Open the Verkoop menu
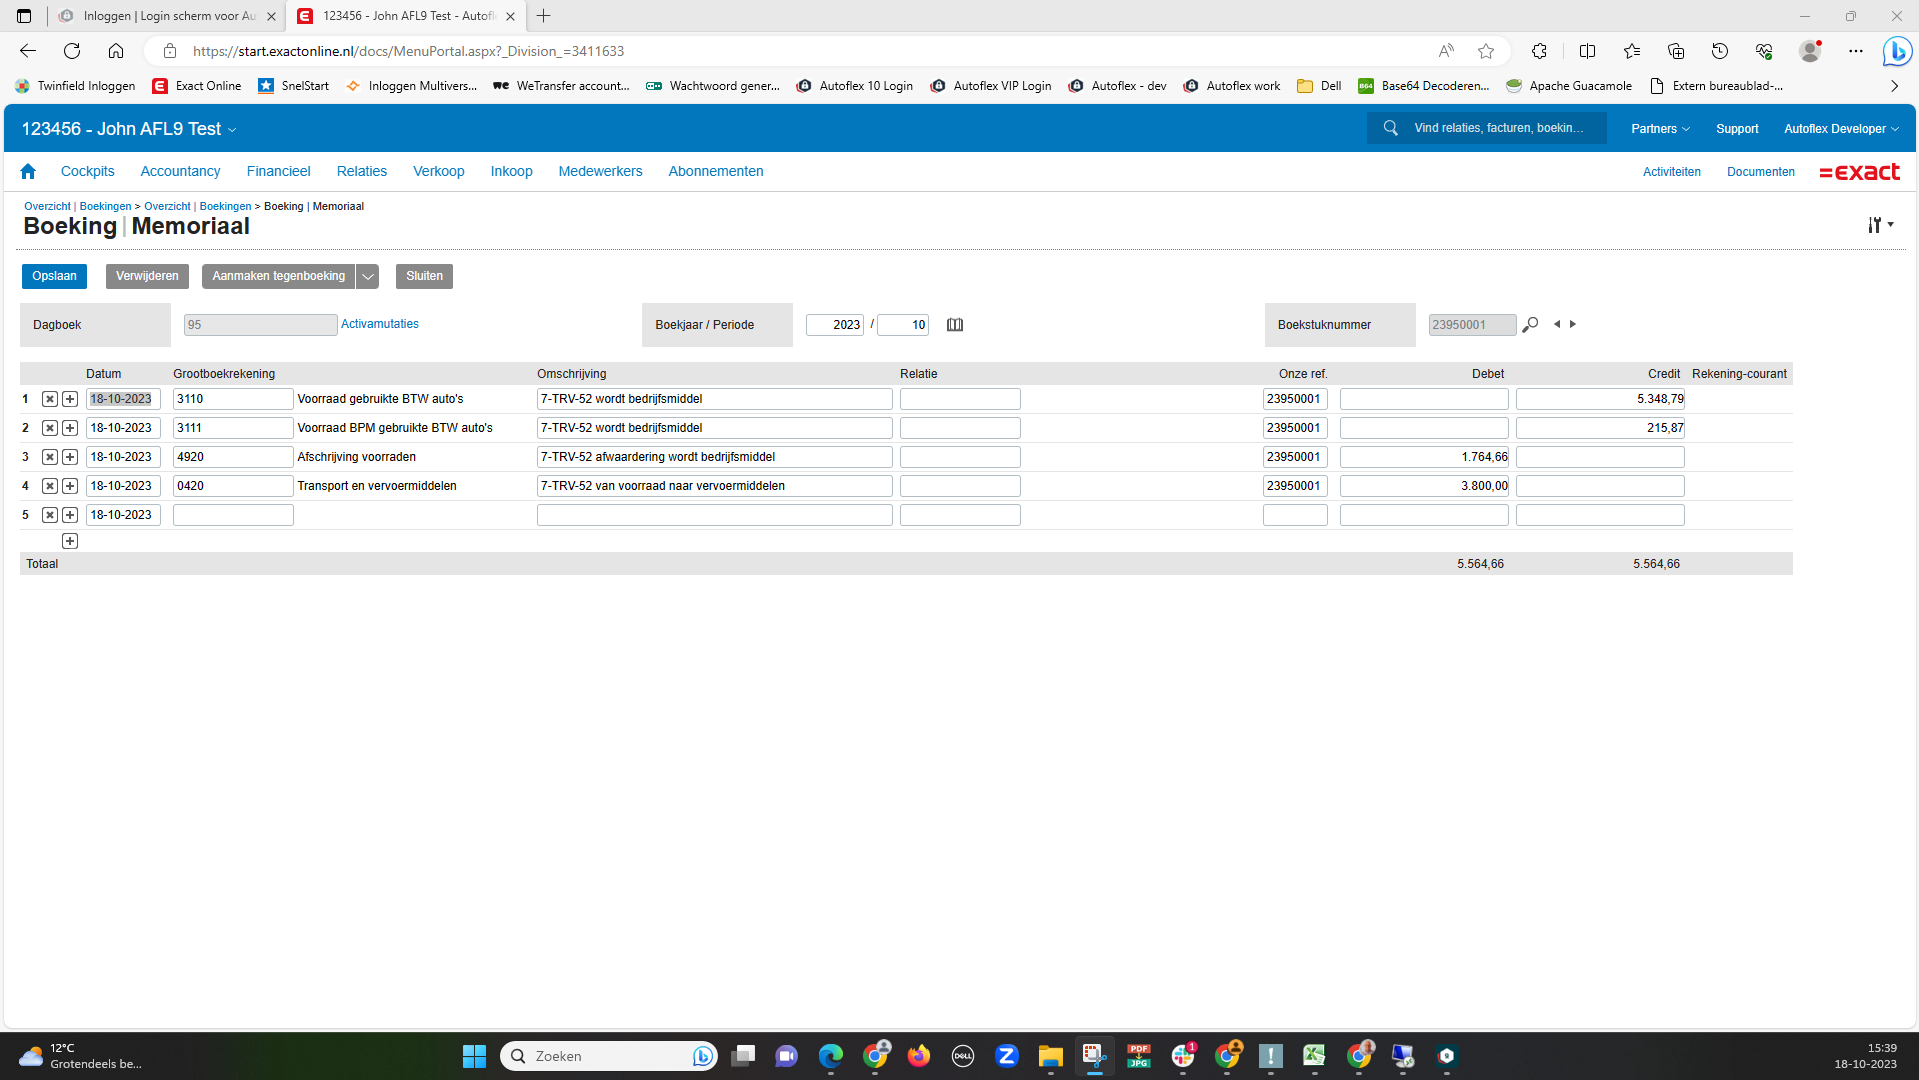This screenshot has width=1919, height=1080. click(x=438, y=172)
